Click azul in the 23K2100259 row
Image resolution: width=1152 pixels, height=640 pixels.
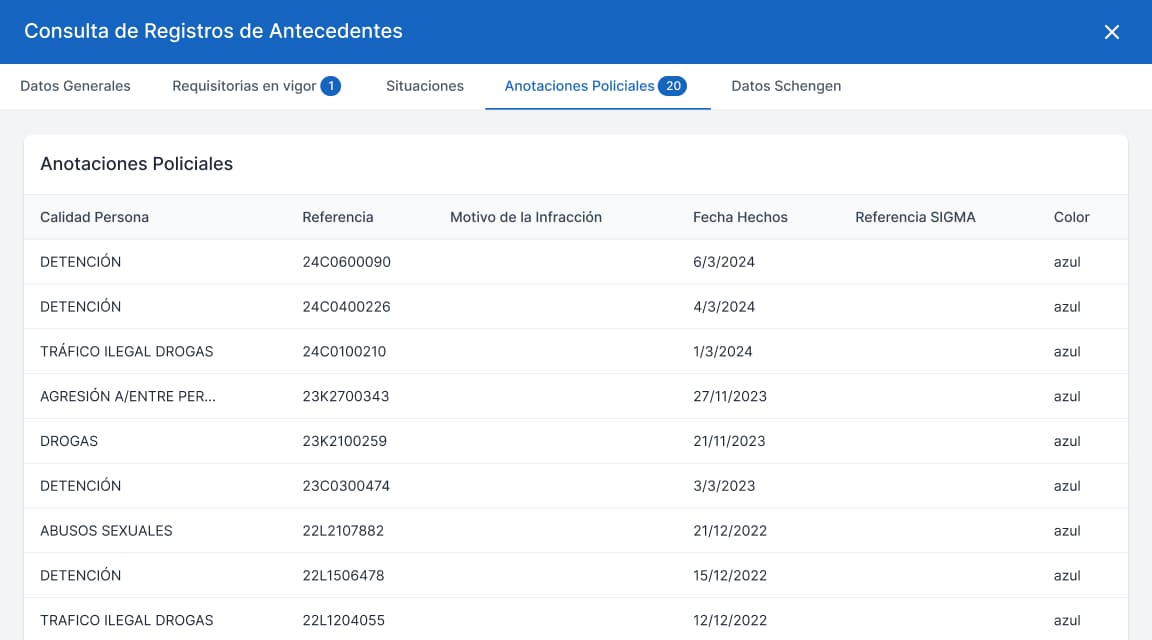click(1067, 441)
